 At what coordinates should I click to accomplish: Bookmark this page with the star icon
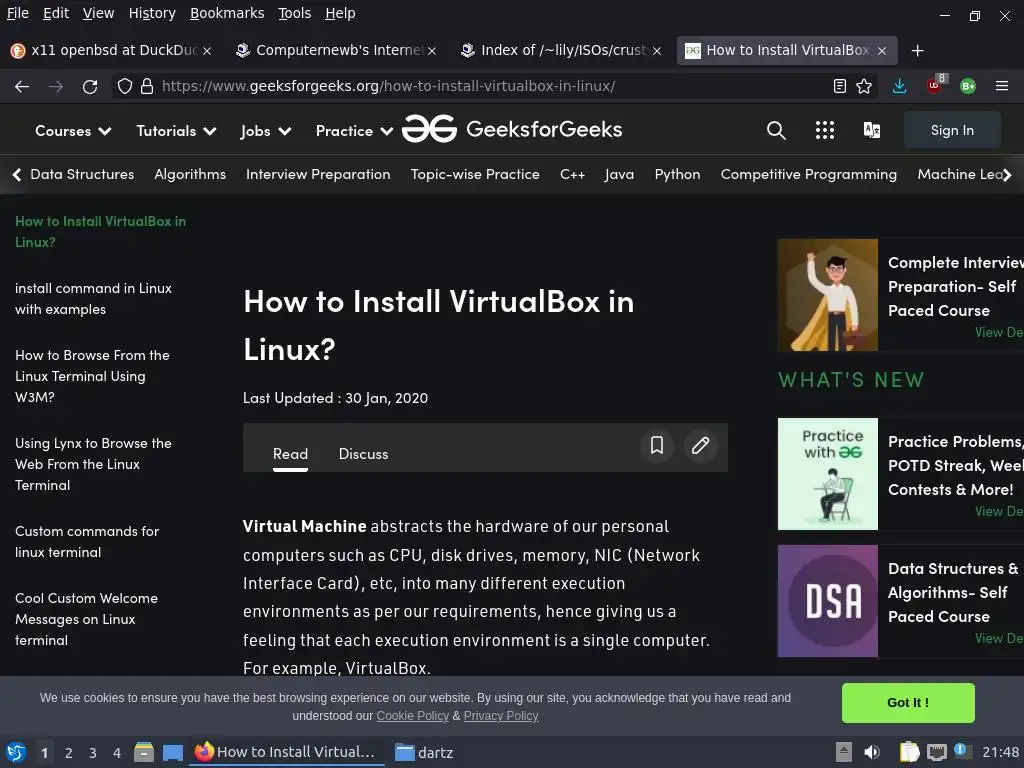point(864,86)
